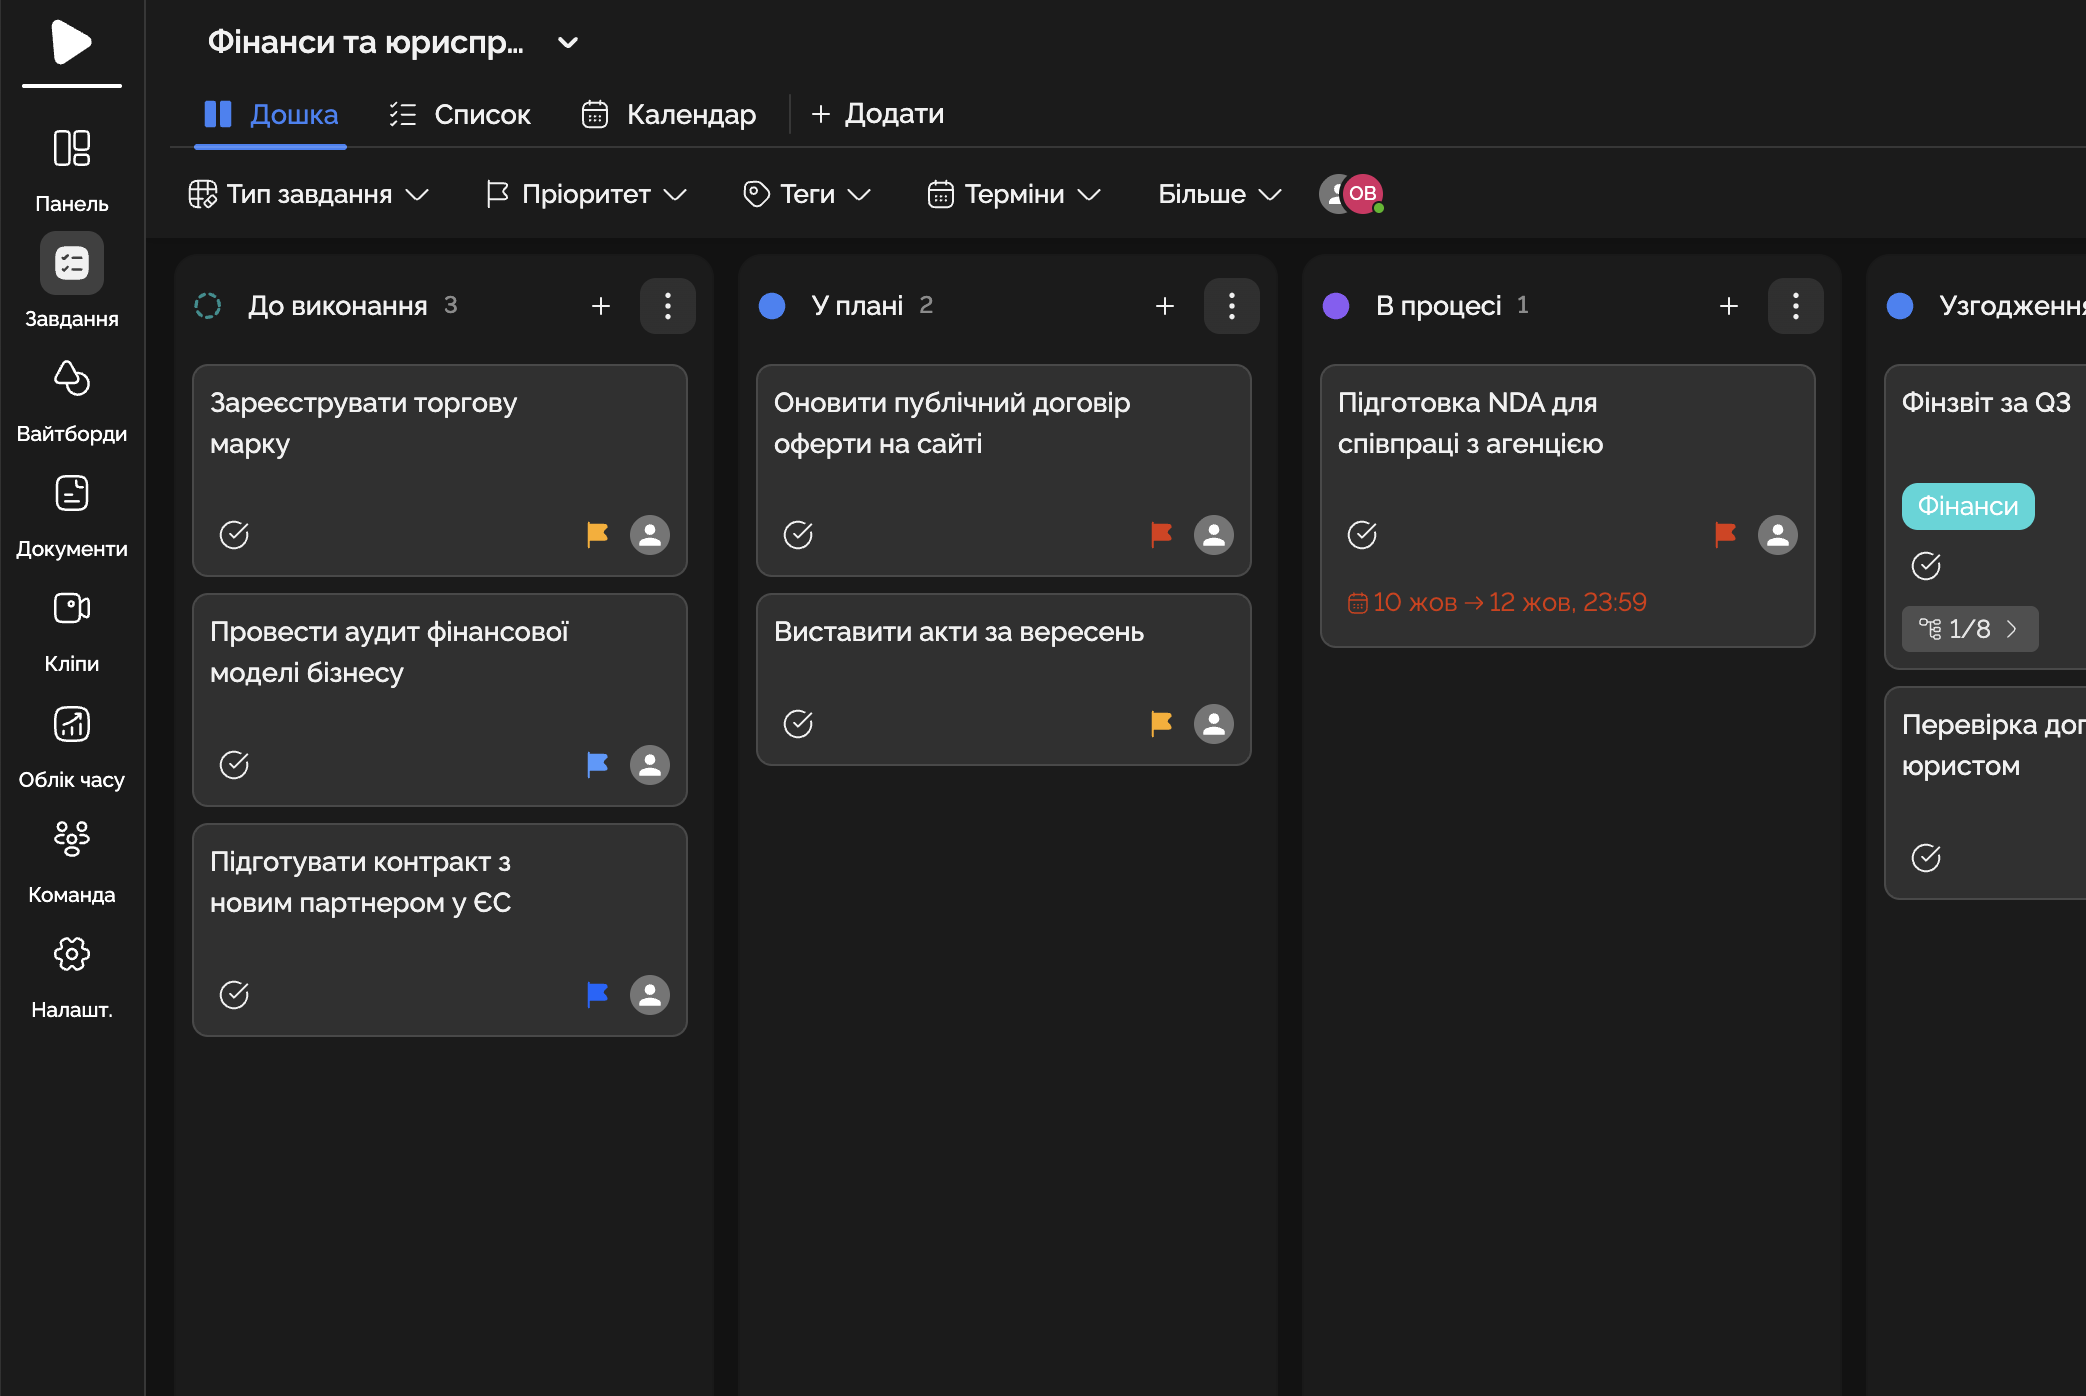Click the Фінанси teal tag label
The height and width of the screenshot is (1396, 2086).
[1967, 507]
